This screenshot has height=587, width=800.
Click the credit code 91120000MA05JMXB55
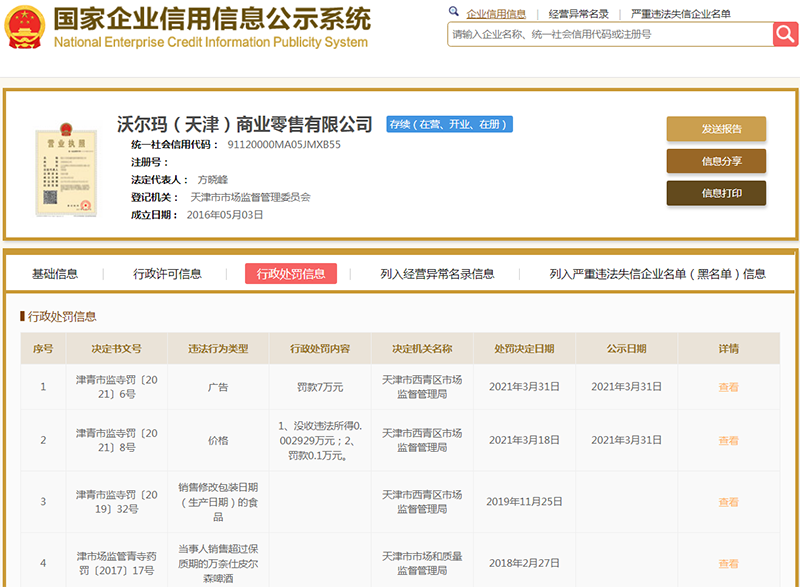[284, 144]
